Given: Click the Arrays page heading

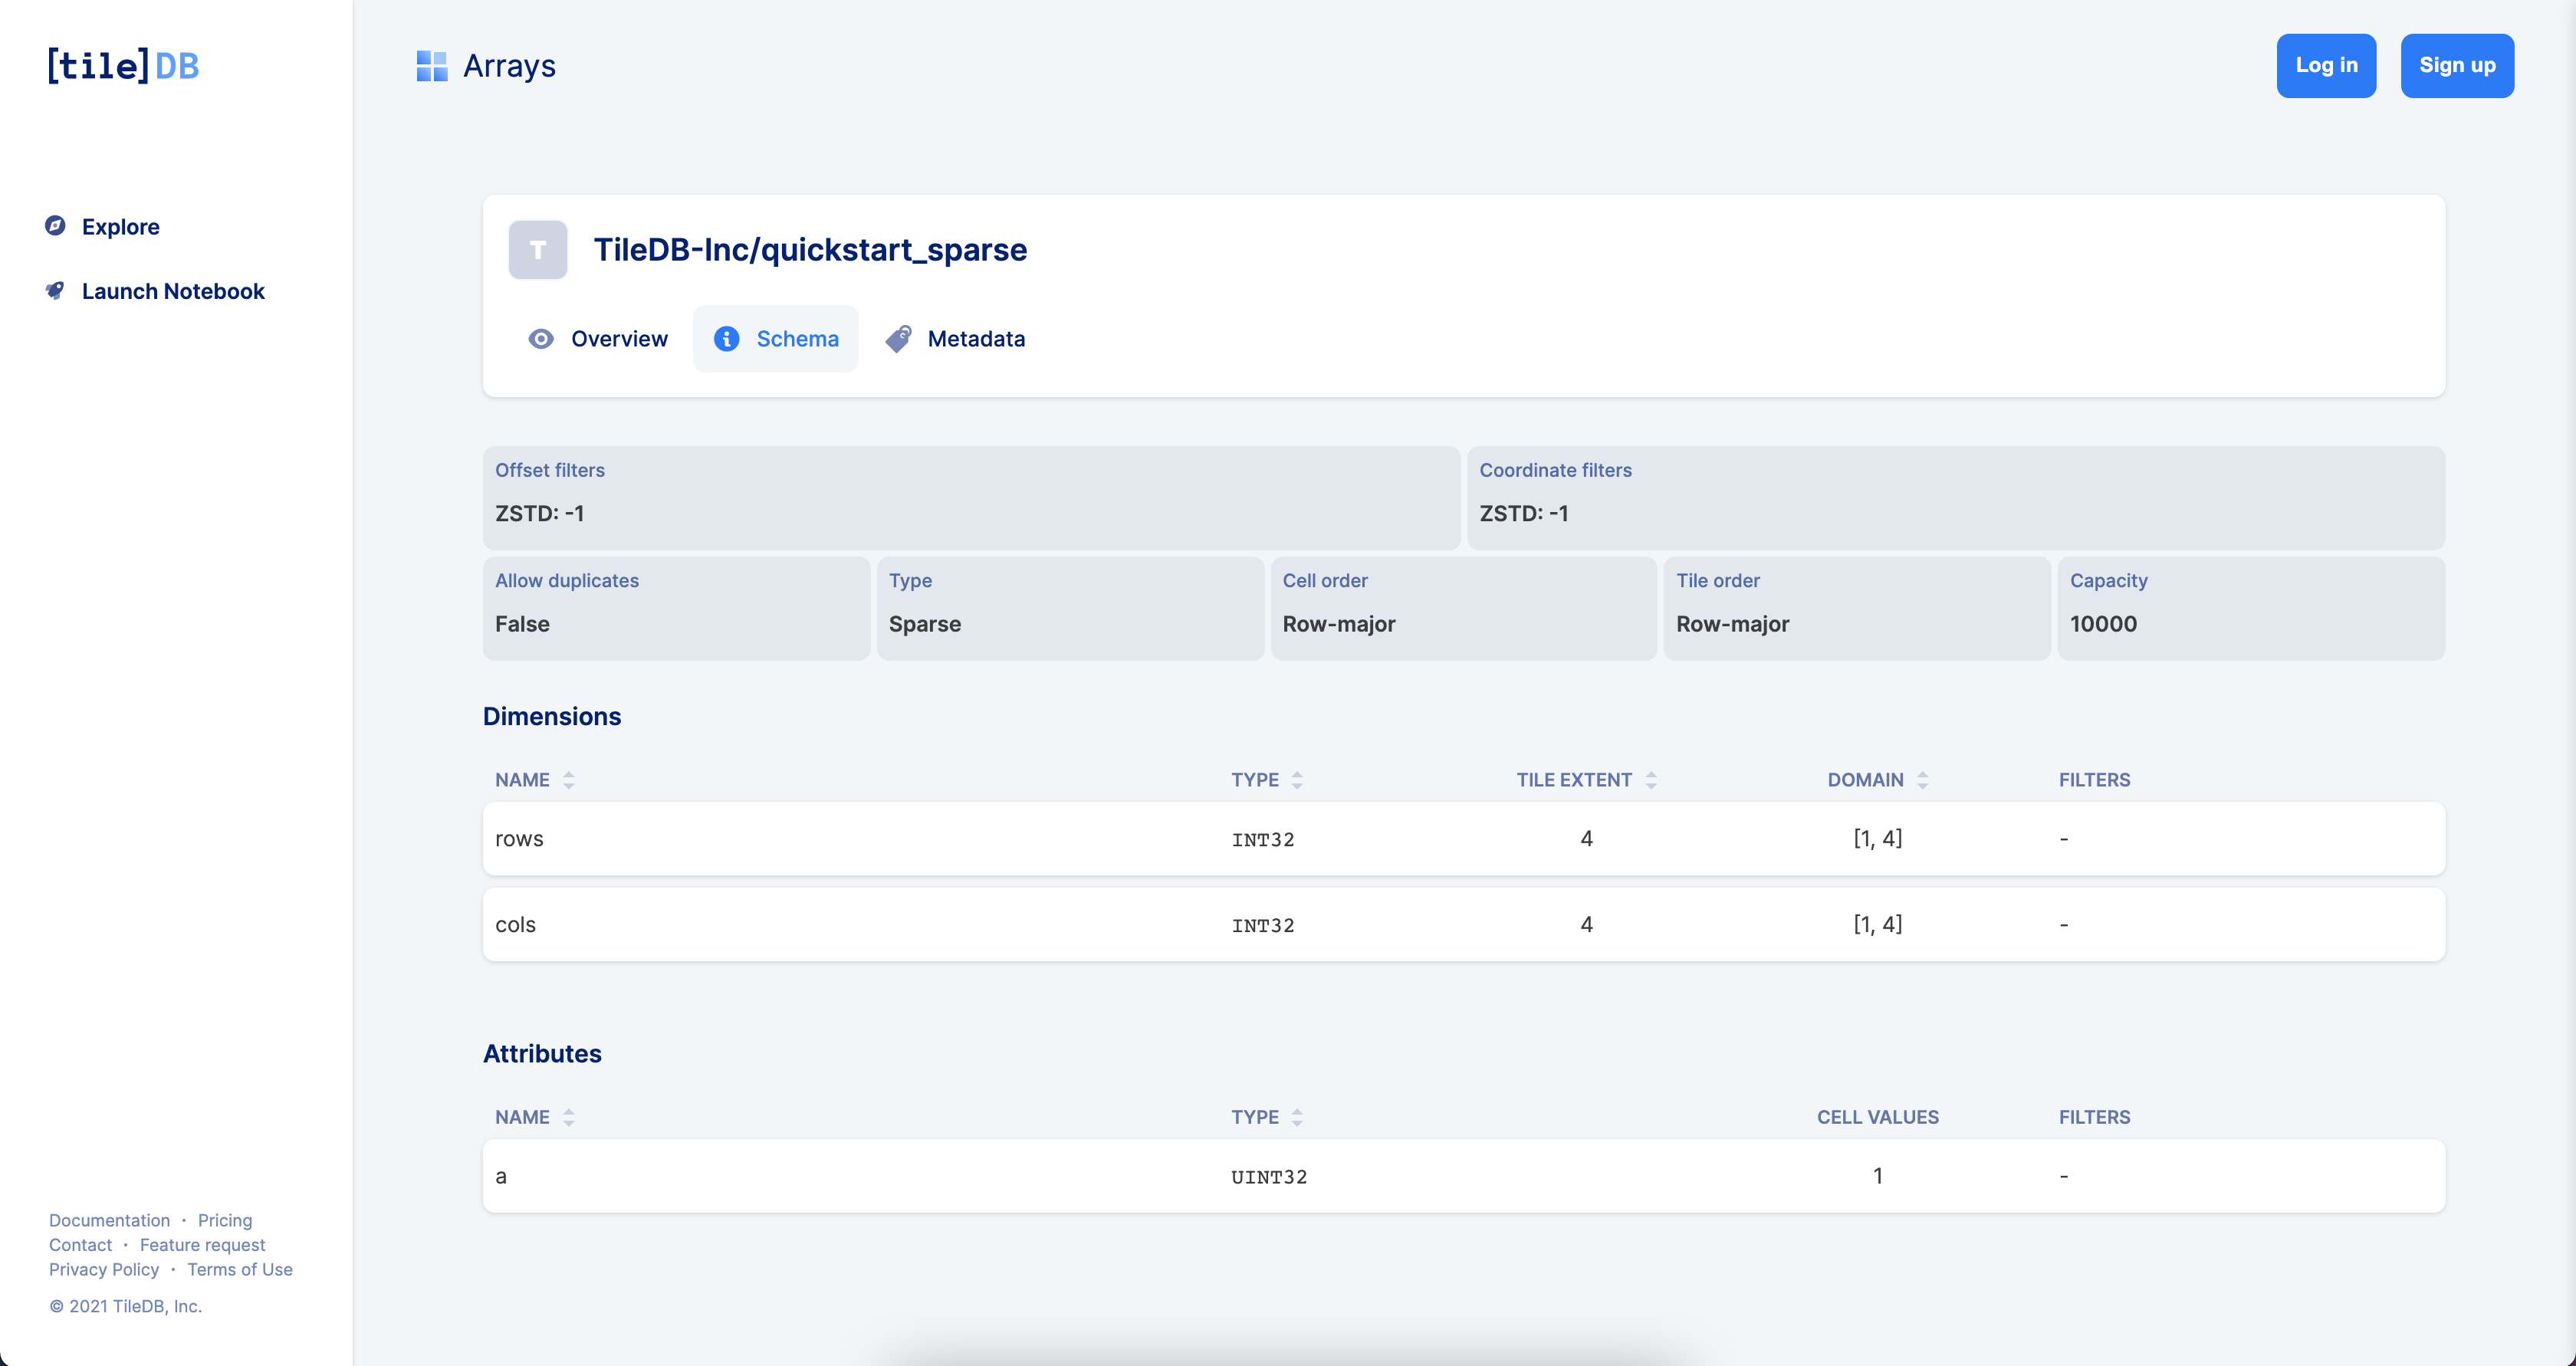Looking at the screenshot, I should click(509, 66).
